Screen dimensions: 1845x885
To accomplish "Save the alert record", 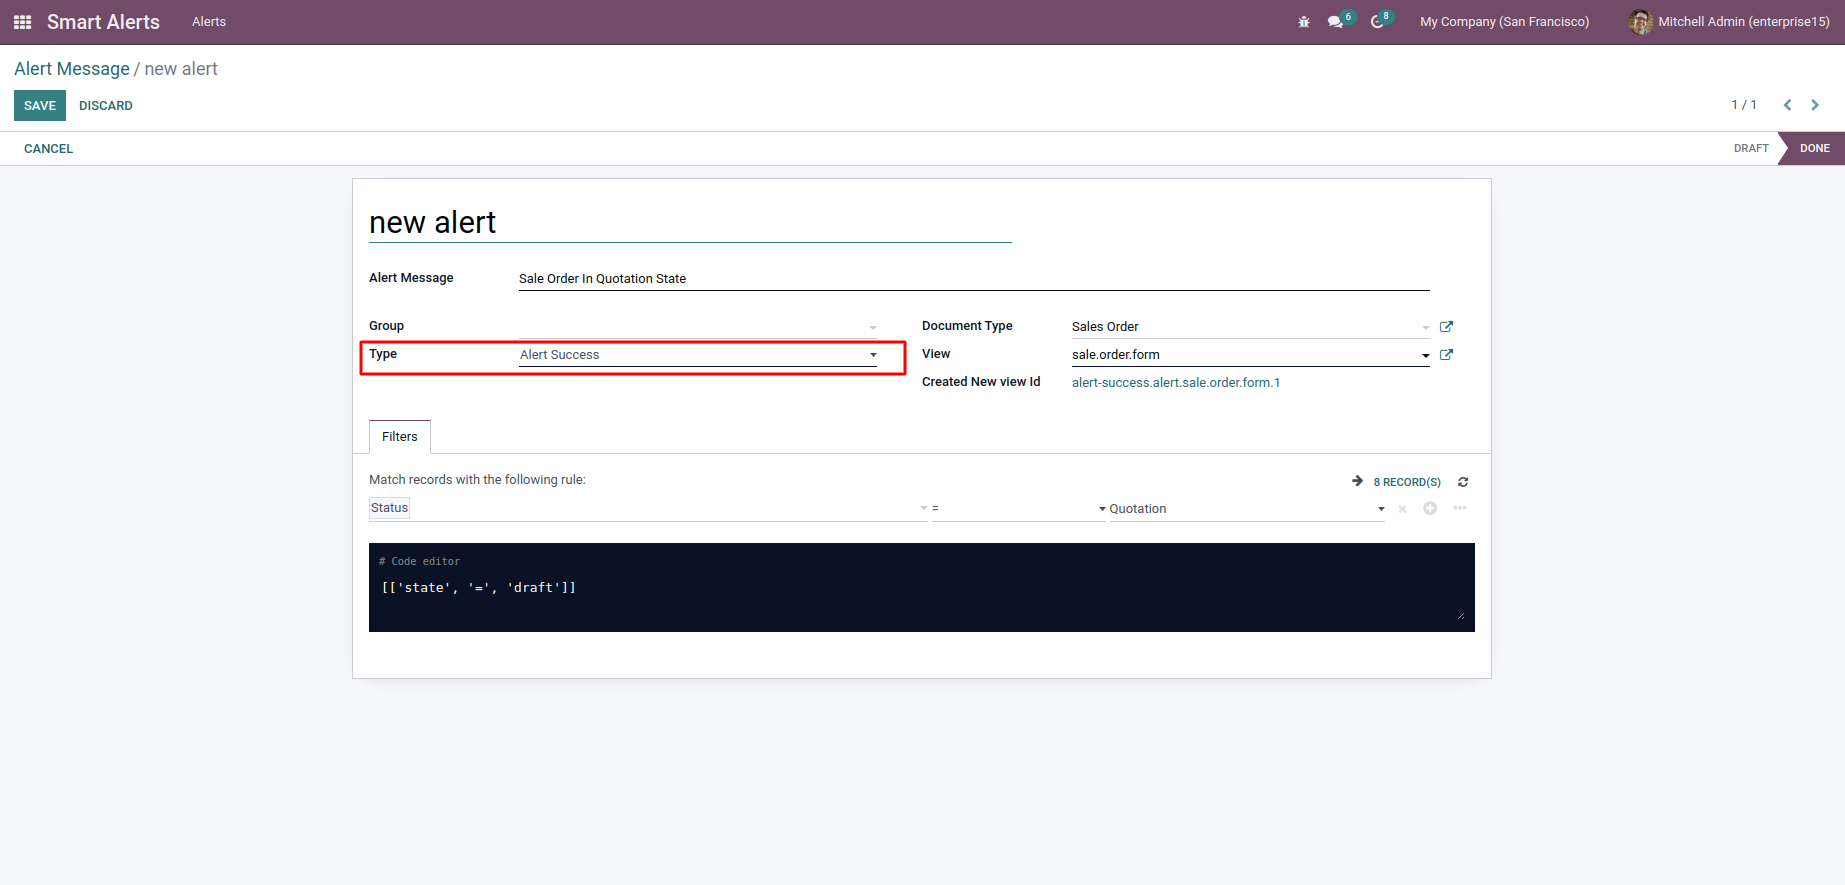I will [40, 106].
